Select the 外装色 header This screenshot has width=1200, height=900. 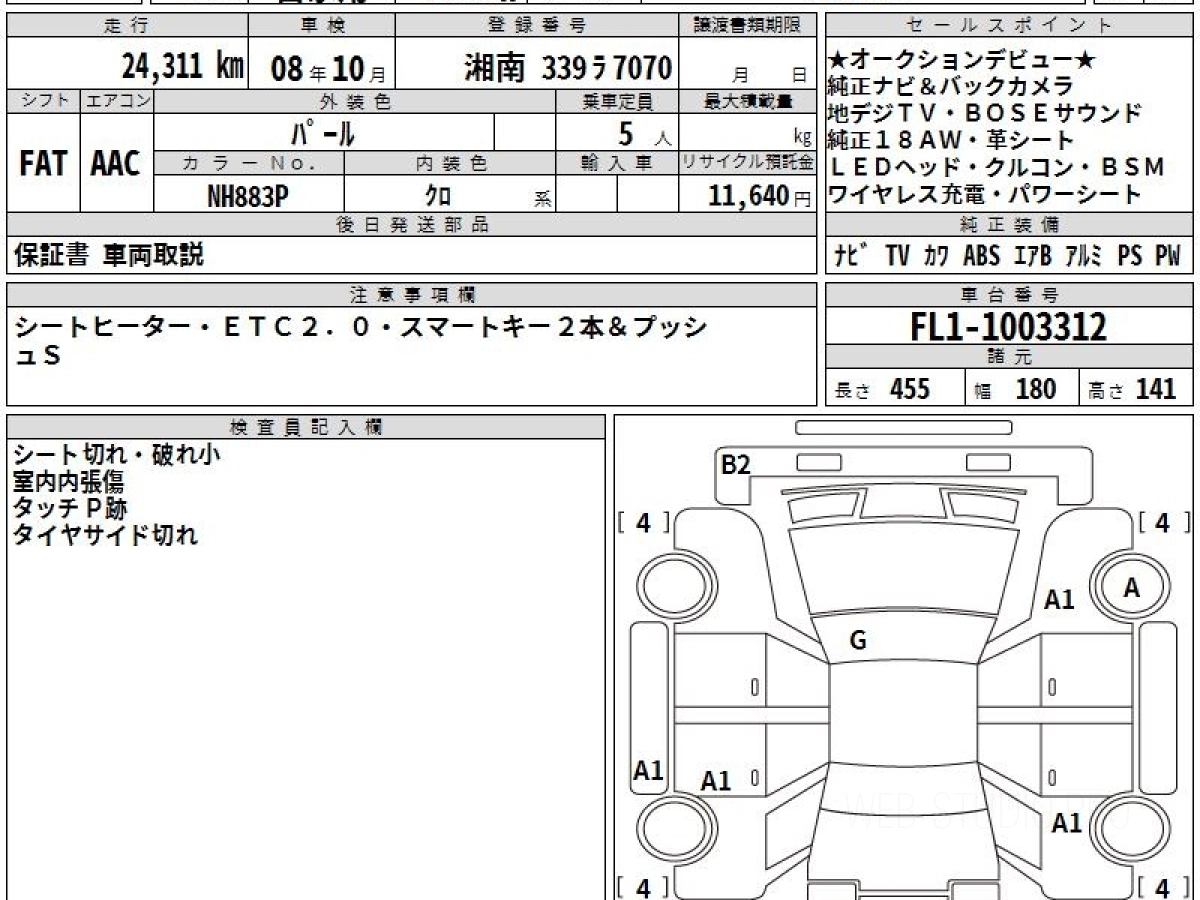tap(355, 101)
